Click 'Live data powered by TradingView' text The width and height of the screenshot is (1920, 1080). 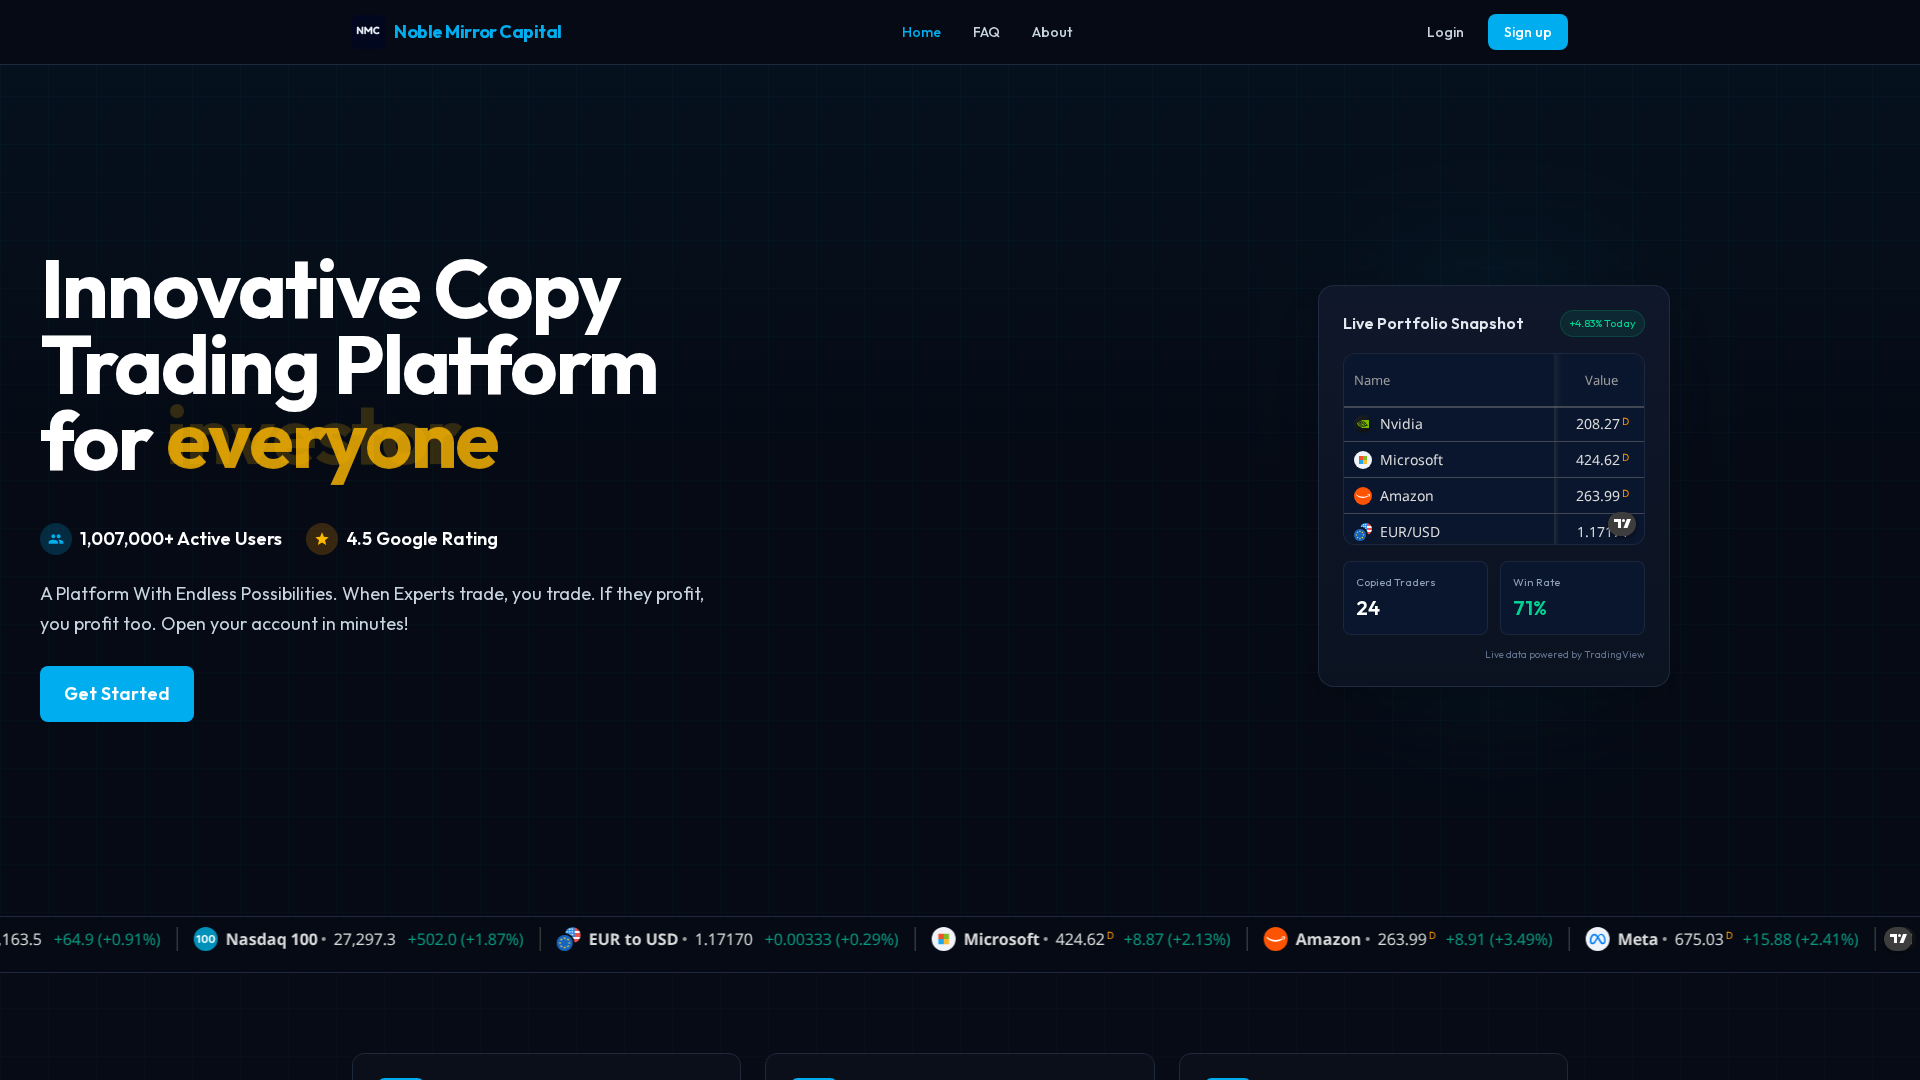(x=1564, y=655)
